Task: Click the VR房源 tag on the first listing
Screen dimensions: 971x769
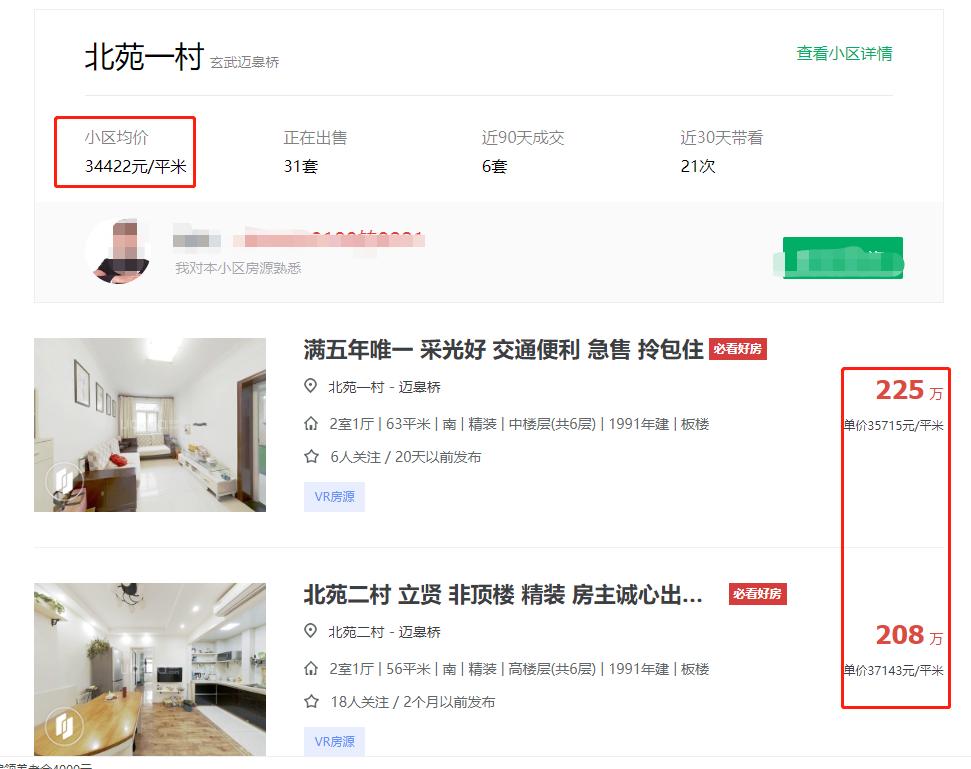Action: [332, 496]
